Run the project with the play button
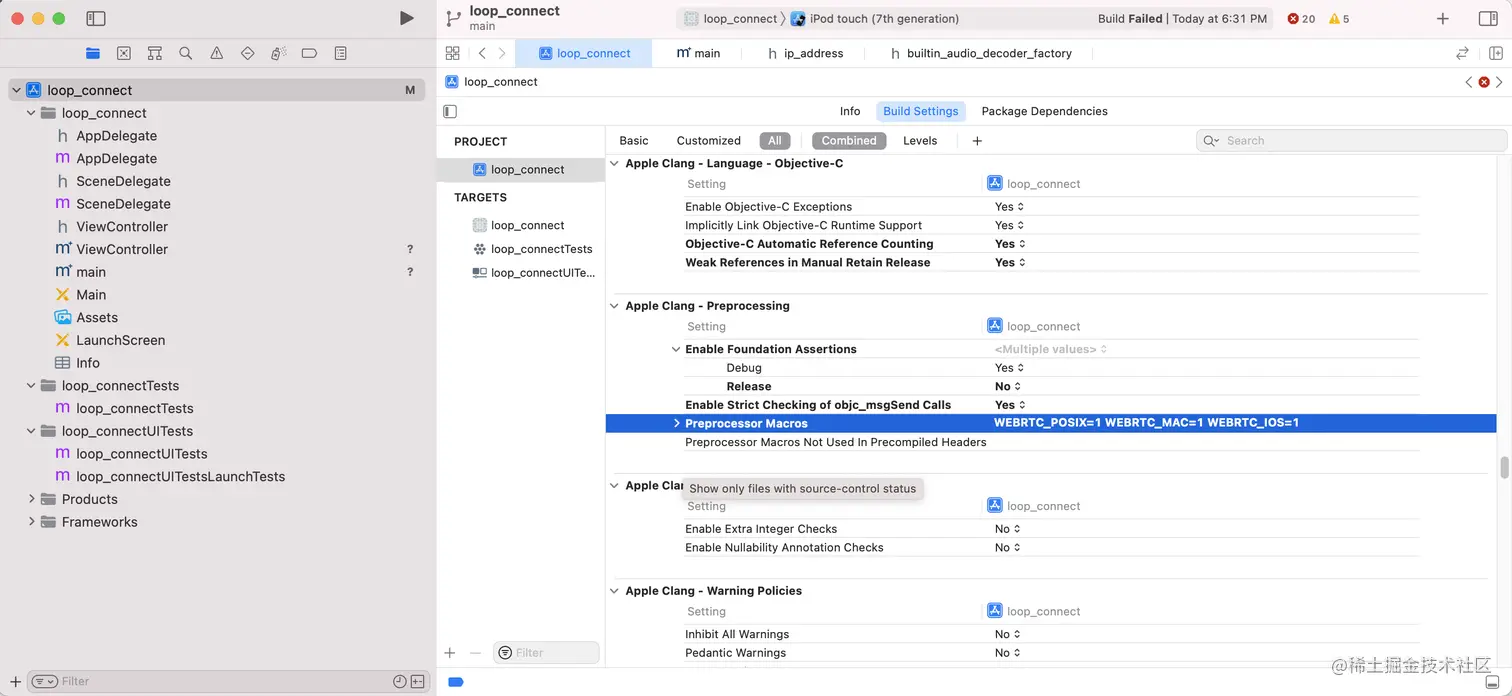1512x696 pixels. 406,17
